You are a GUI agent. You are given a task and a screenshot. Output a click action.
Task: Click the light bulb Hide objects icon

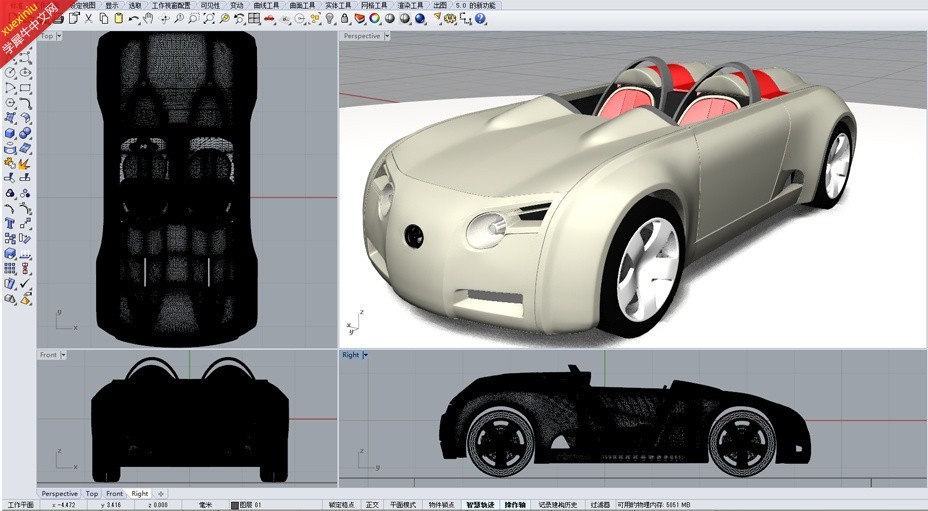pyautogui.click(x=330, y=18)
